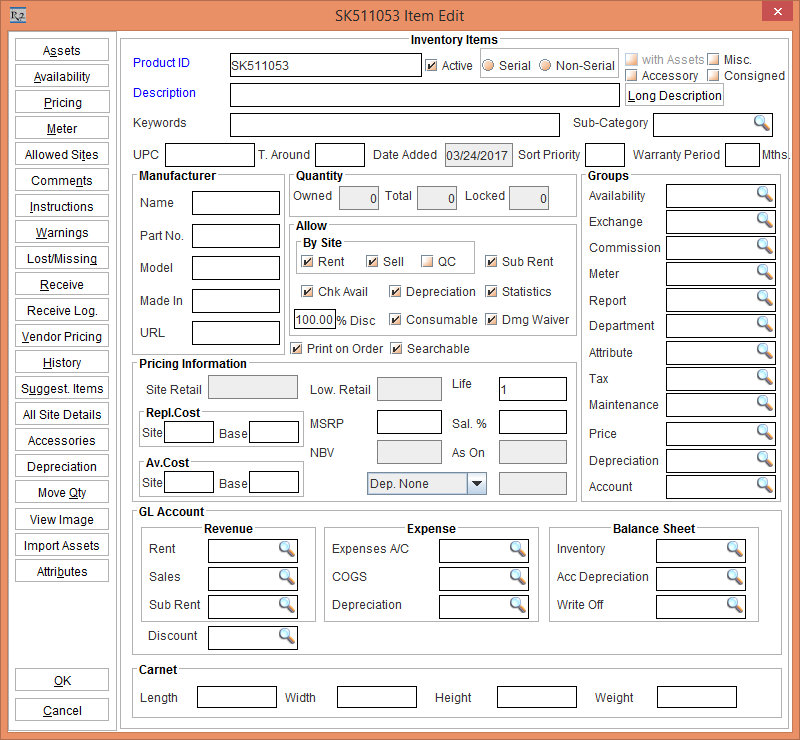Toggle the Searchable checkbox

(396, 349)
